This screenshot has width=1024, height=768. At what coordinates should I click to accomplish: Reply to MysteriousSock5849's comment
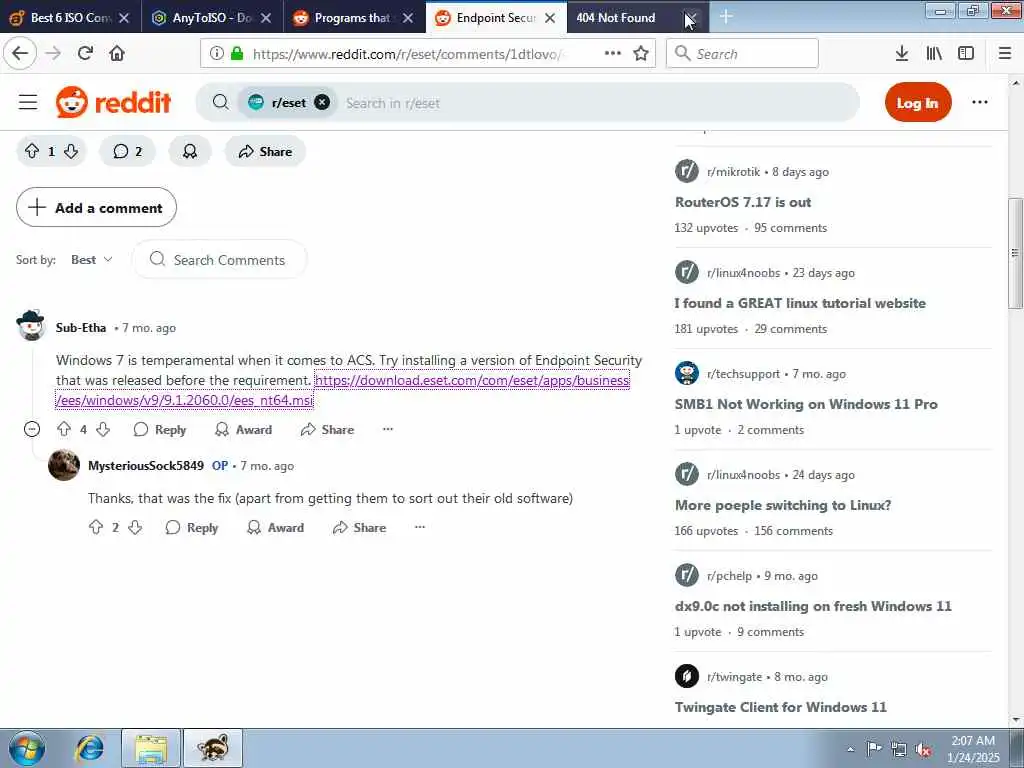tap(192, 527)
